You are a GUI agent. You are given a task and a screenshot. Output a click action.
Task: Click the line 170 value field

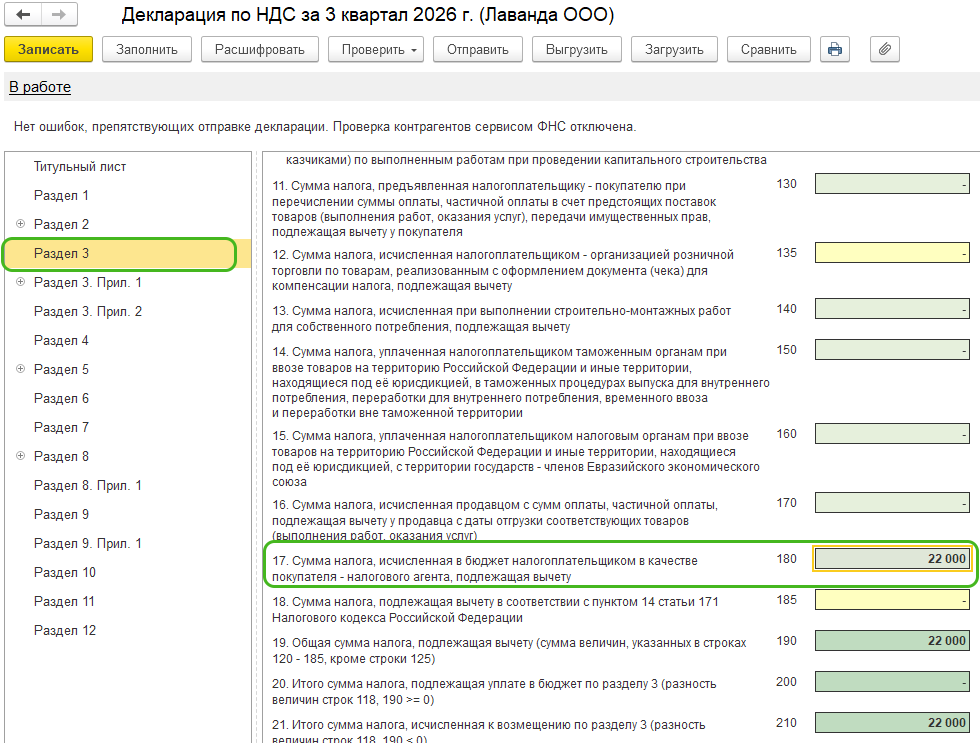pos(892,503)
